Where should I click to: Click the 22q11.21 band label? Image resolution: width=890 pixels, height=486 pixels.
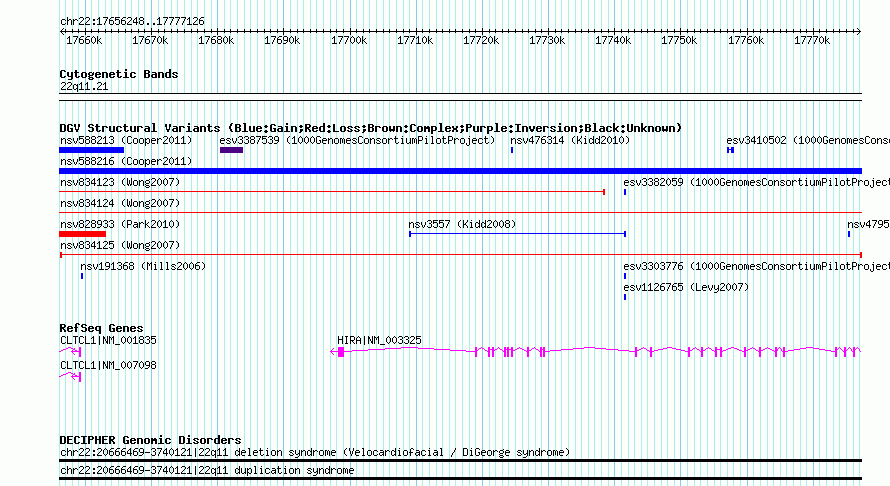[x=83, y=86]
